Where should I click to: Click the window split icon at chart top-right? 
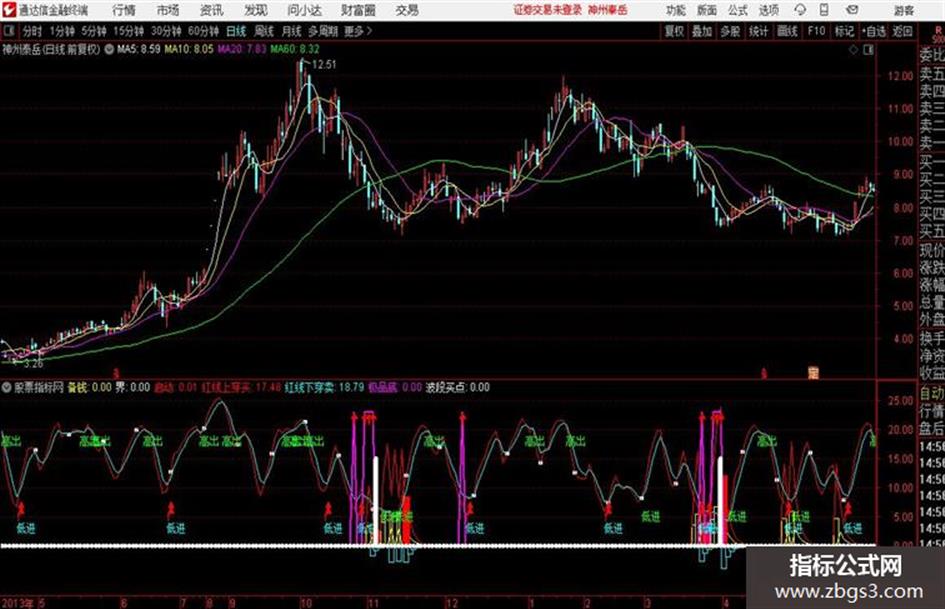[868, 50]
